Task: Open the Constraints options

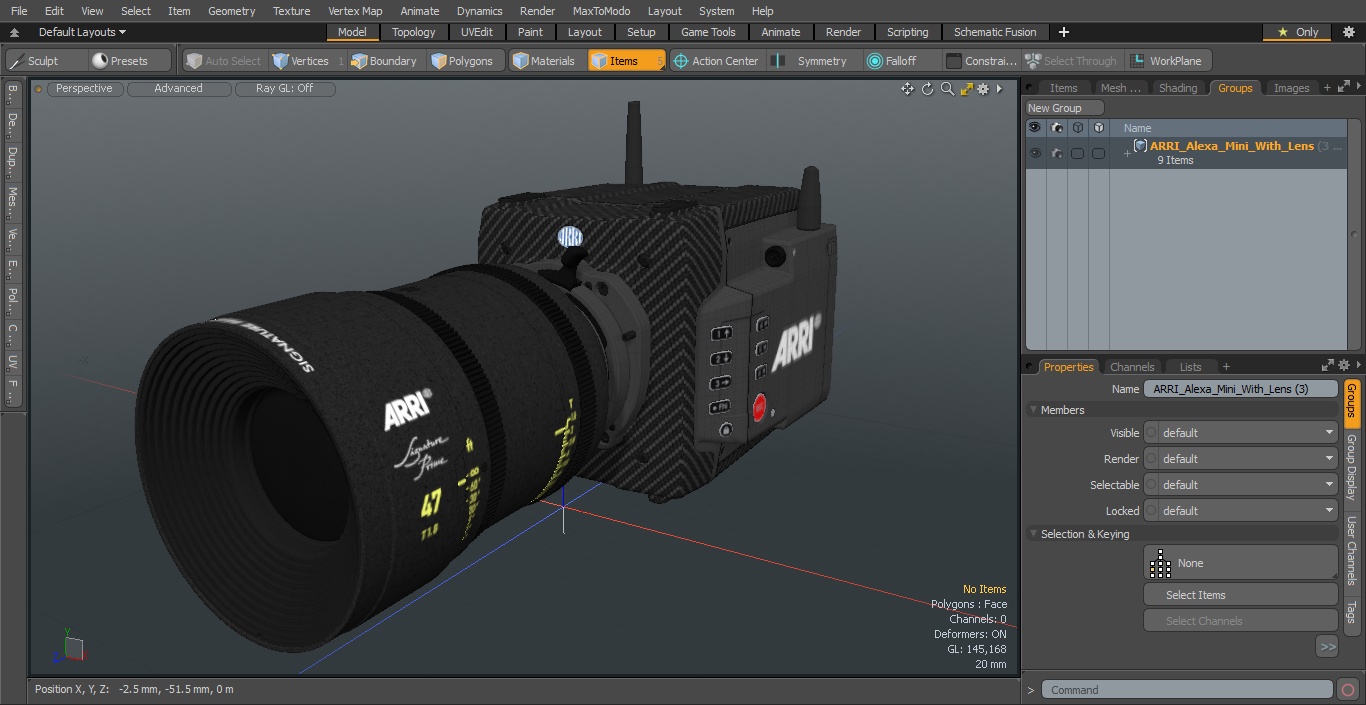Action: point(982,61)
